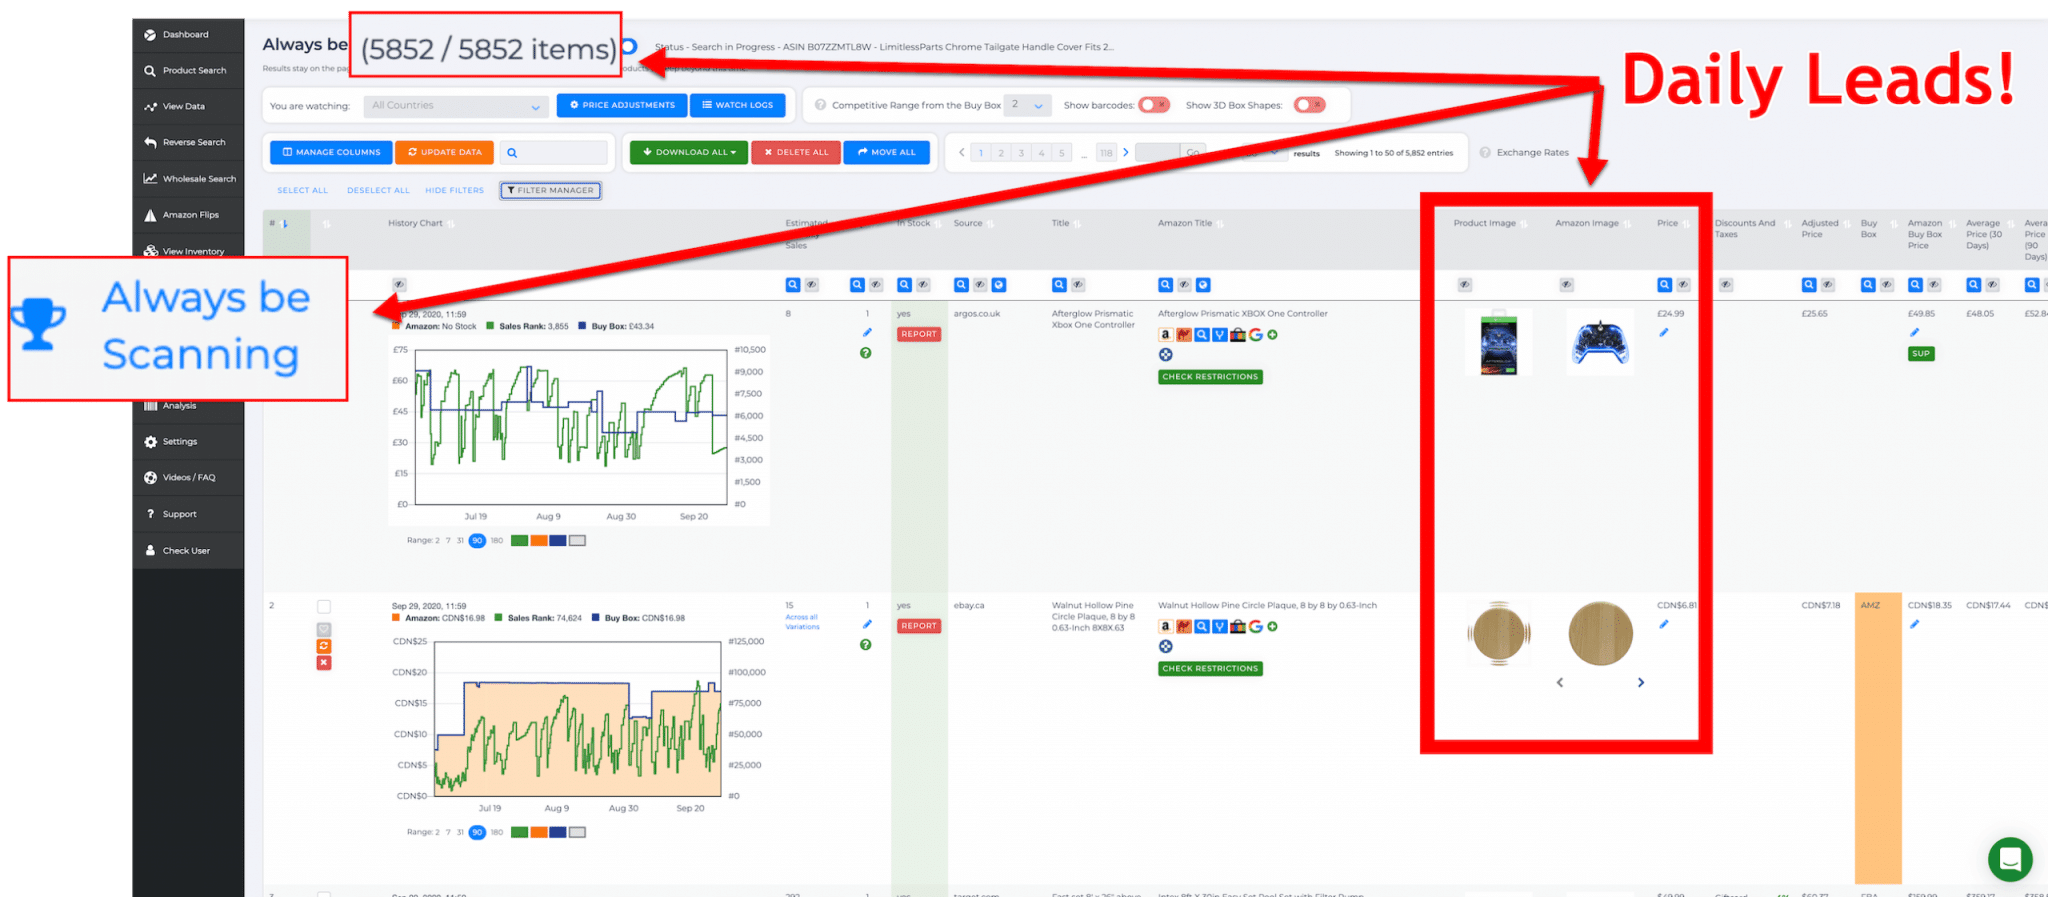Sort by the History Chart column
The width and height of the screenshot is (2048, 897).
tap(451, 224)
